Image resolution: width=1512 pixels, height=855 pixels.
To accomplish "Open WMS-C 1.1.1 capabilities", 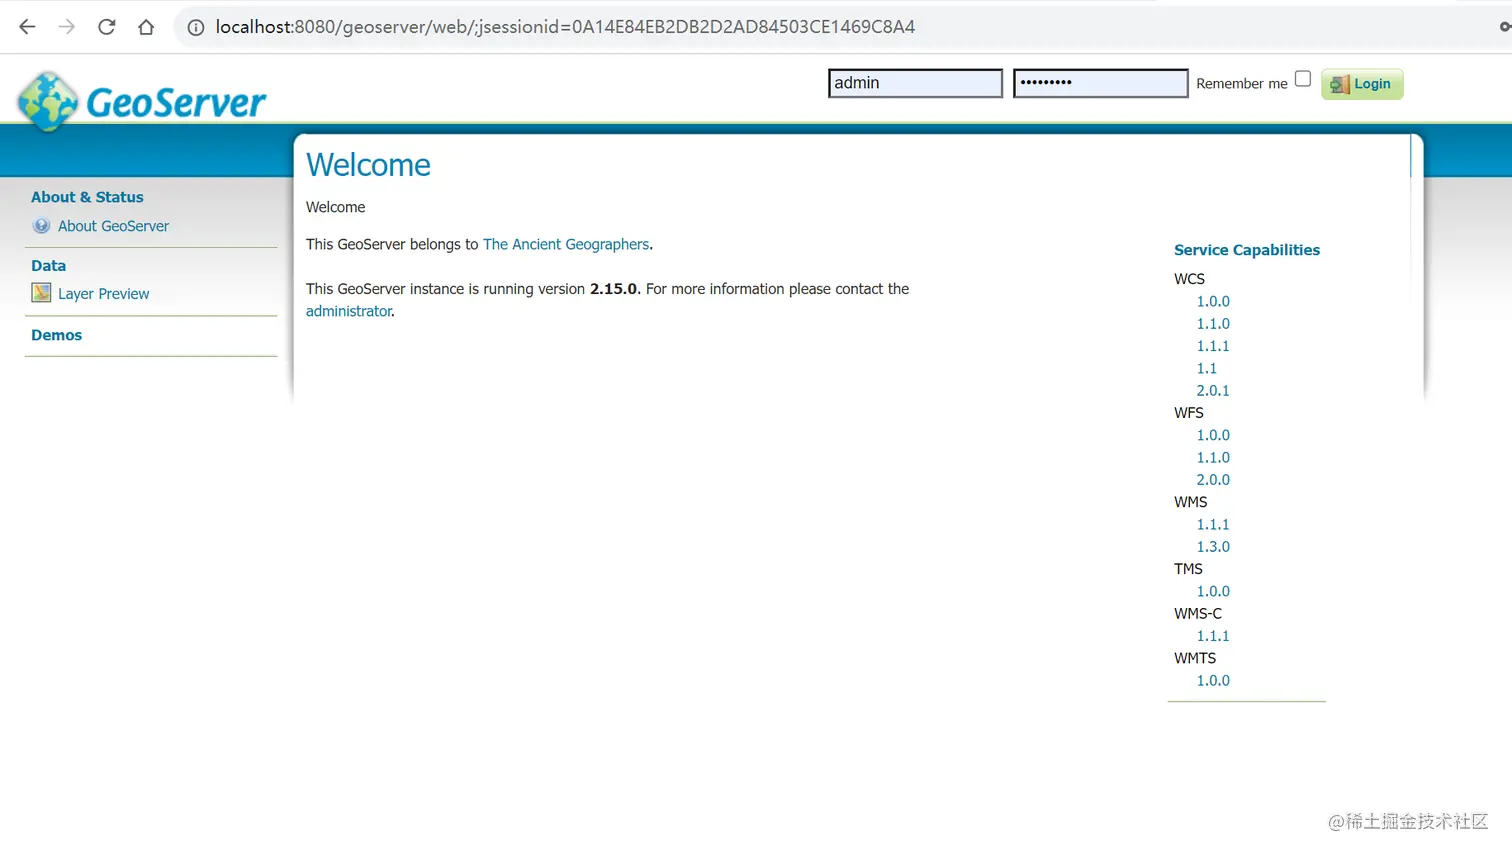I will tap(1213, 636).
